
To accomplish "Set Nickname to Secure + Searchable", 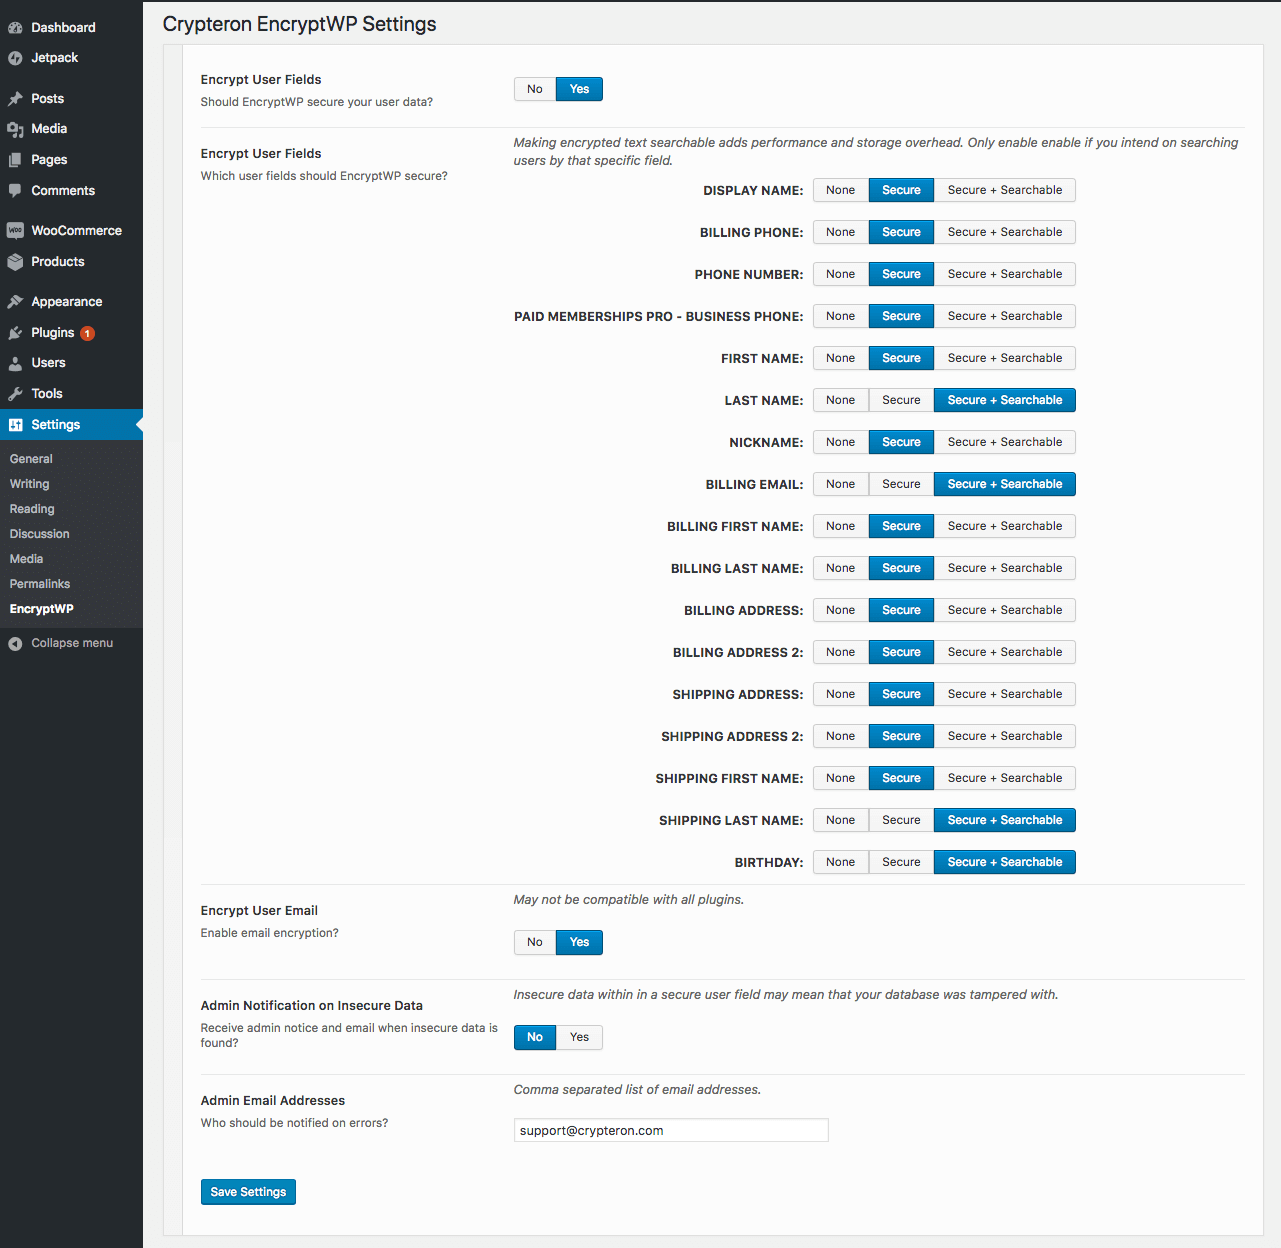I will click(x=1005, y=442).
